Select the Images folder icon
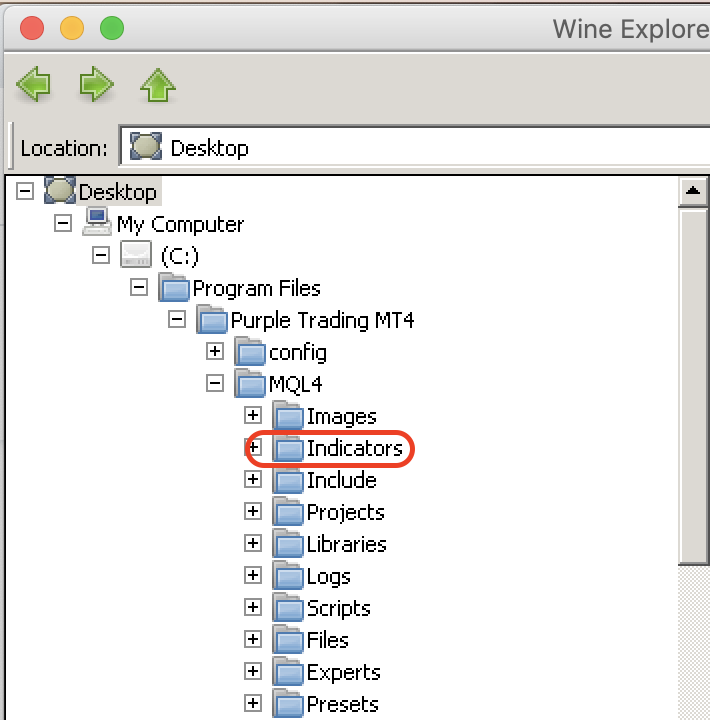Screen dimensions: 710x720 click(288, 415)
